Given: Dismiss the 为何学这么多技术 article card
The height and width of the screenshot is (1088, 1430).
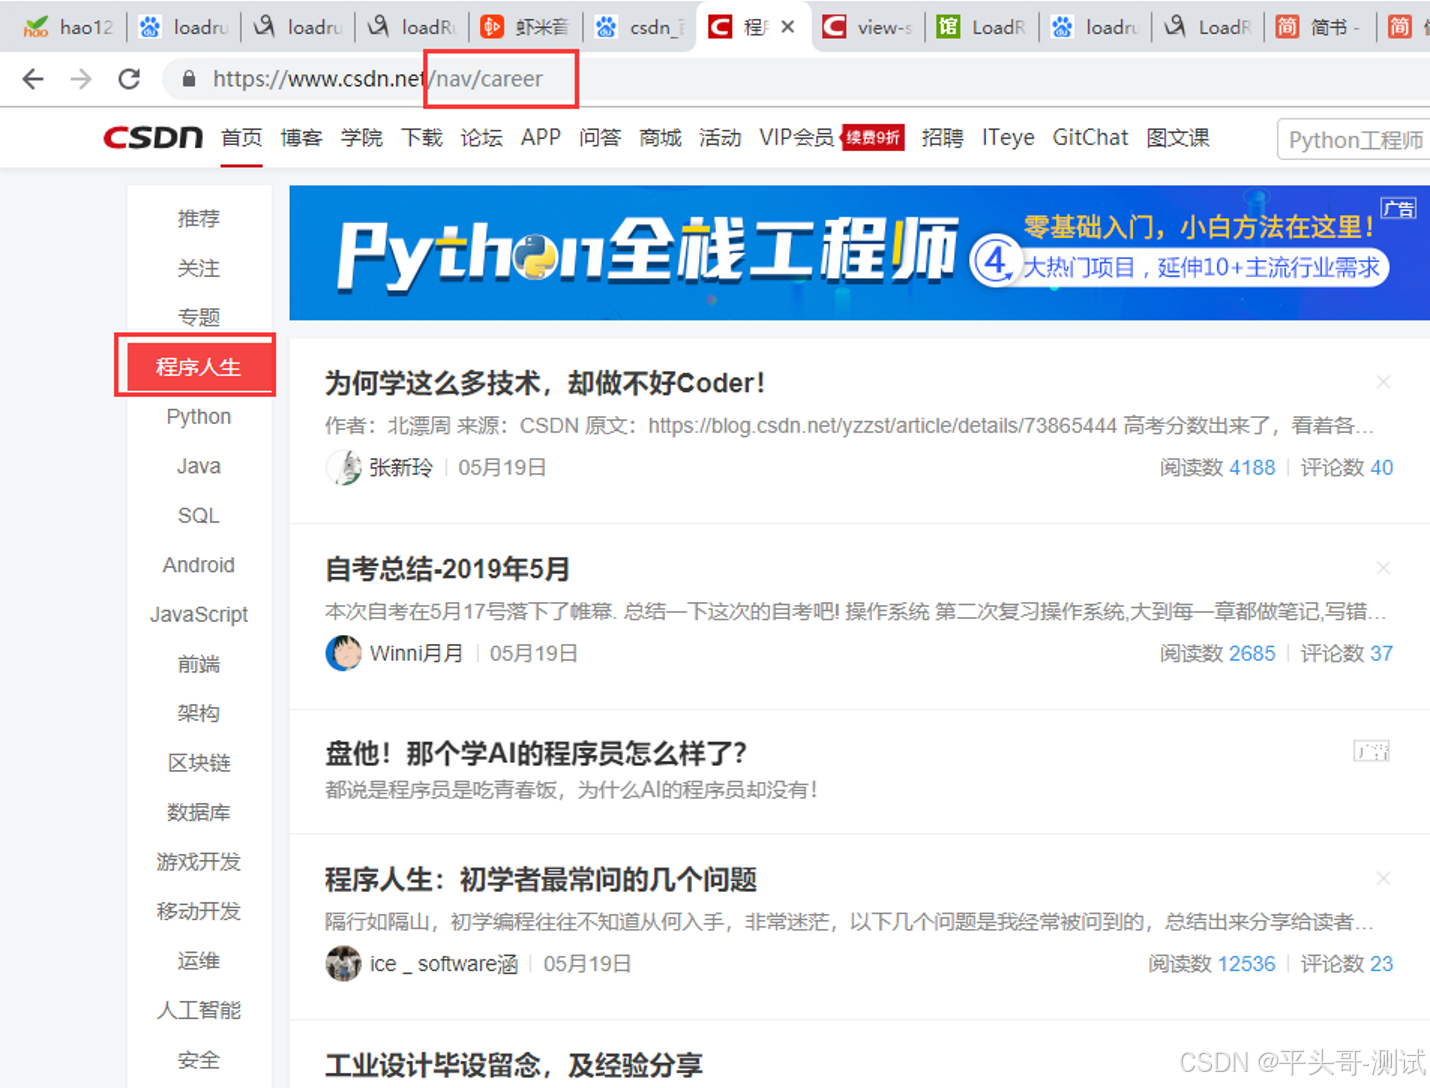Looking at the screenshot, I should click(1383, 382).
